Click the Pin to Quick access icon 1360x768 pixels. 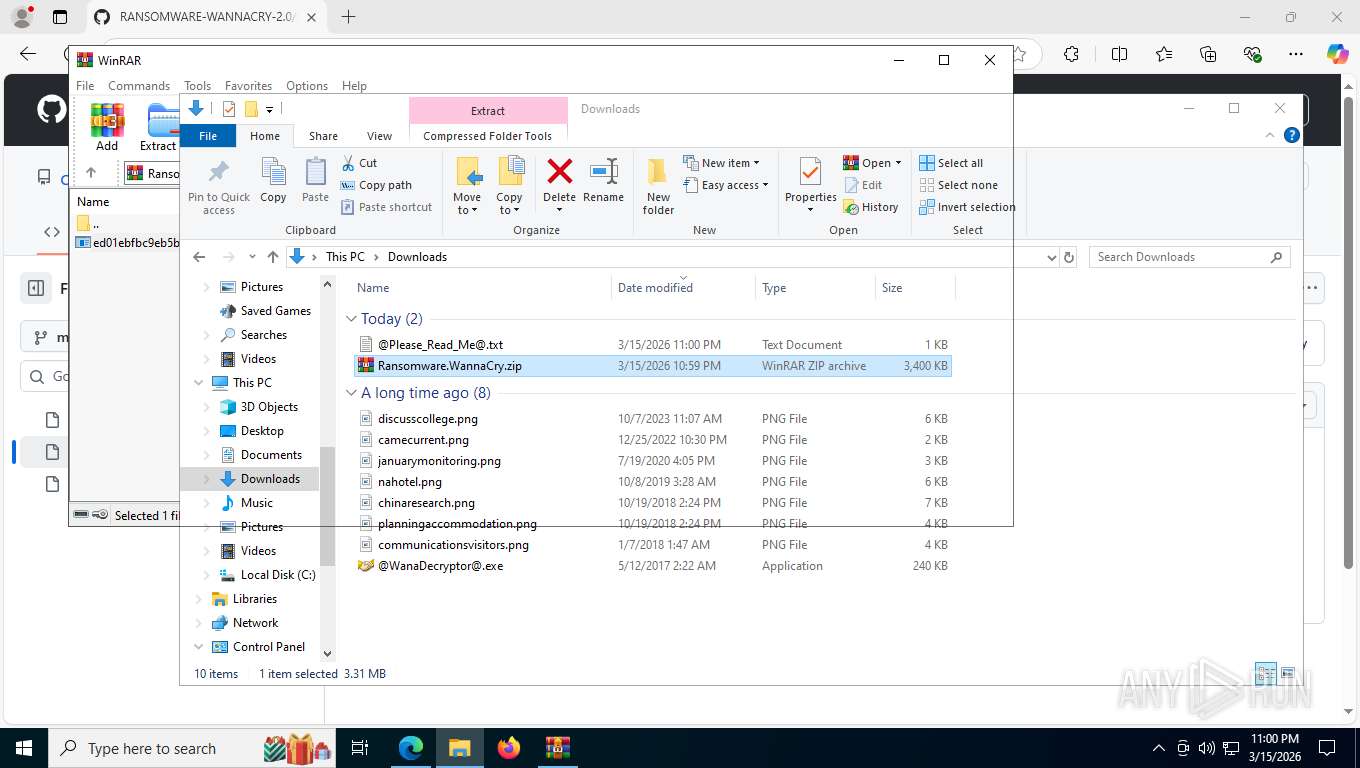(x=218, y=172)
